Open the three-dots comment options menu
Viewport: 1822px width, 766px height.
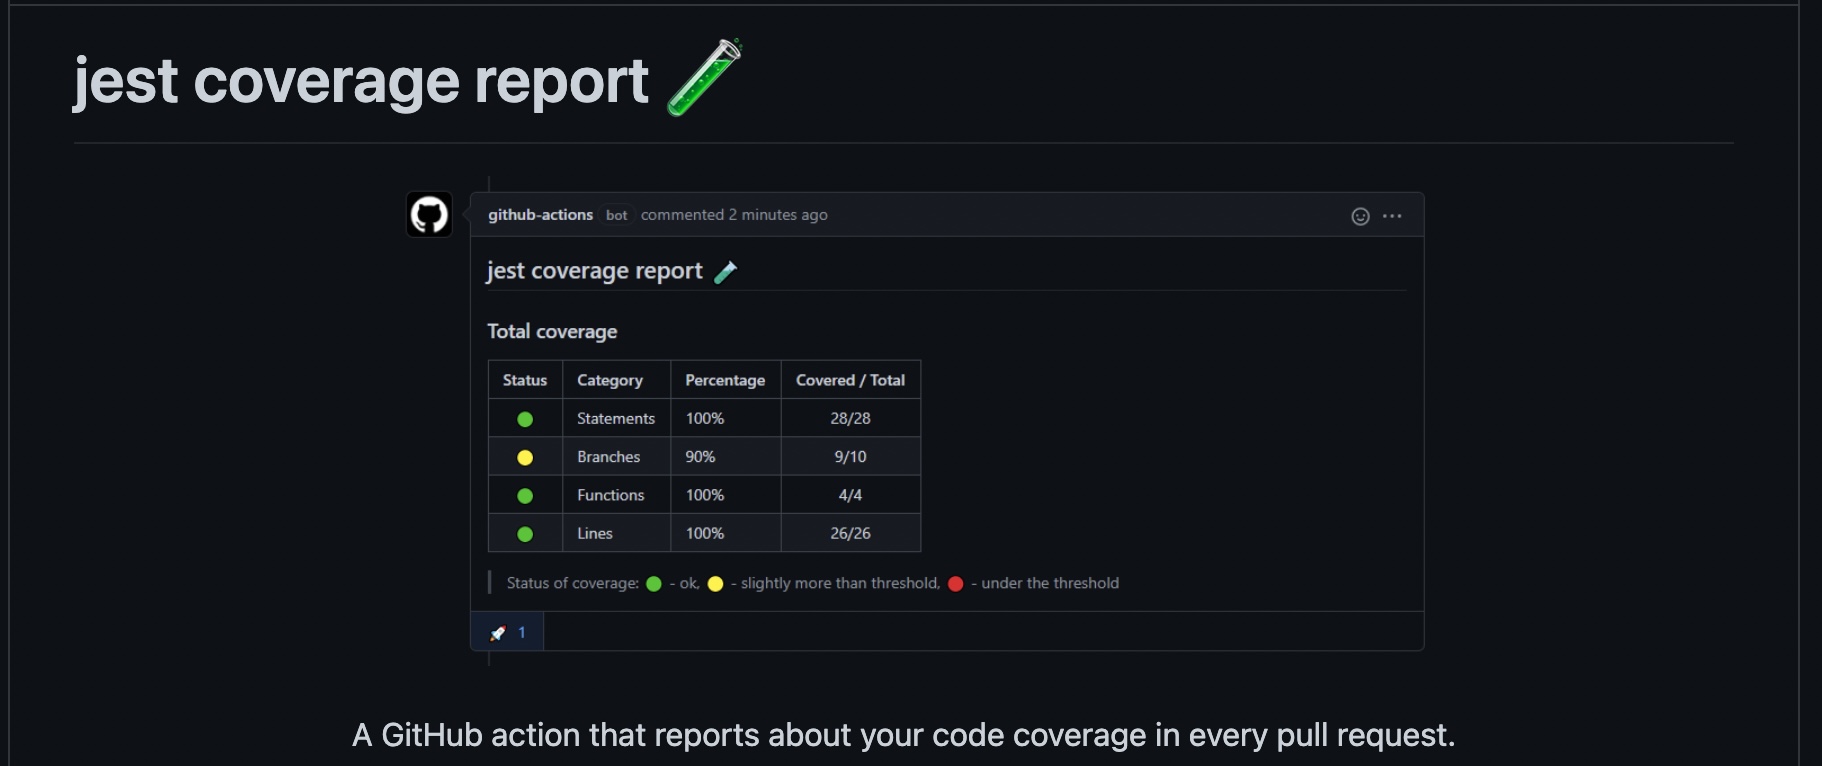(x=1392, y=216)
